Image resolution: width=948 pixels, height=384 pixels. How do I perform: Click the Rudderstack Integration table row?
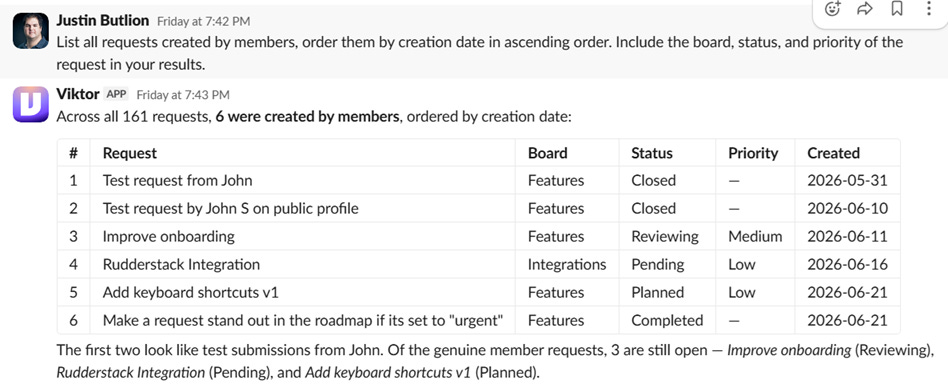[x=479, y=264]
